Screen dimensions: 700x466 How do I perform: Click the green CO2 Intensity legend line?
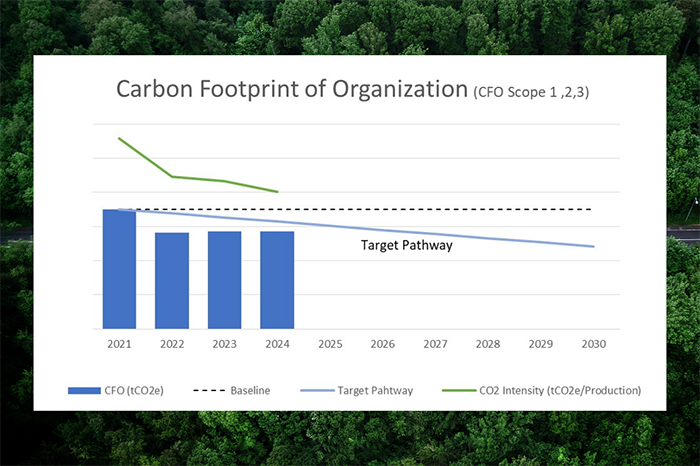tap(459, 391)
